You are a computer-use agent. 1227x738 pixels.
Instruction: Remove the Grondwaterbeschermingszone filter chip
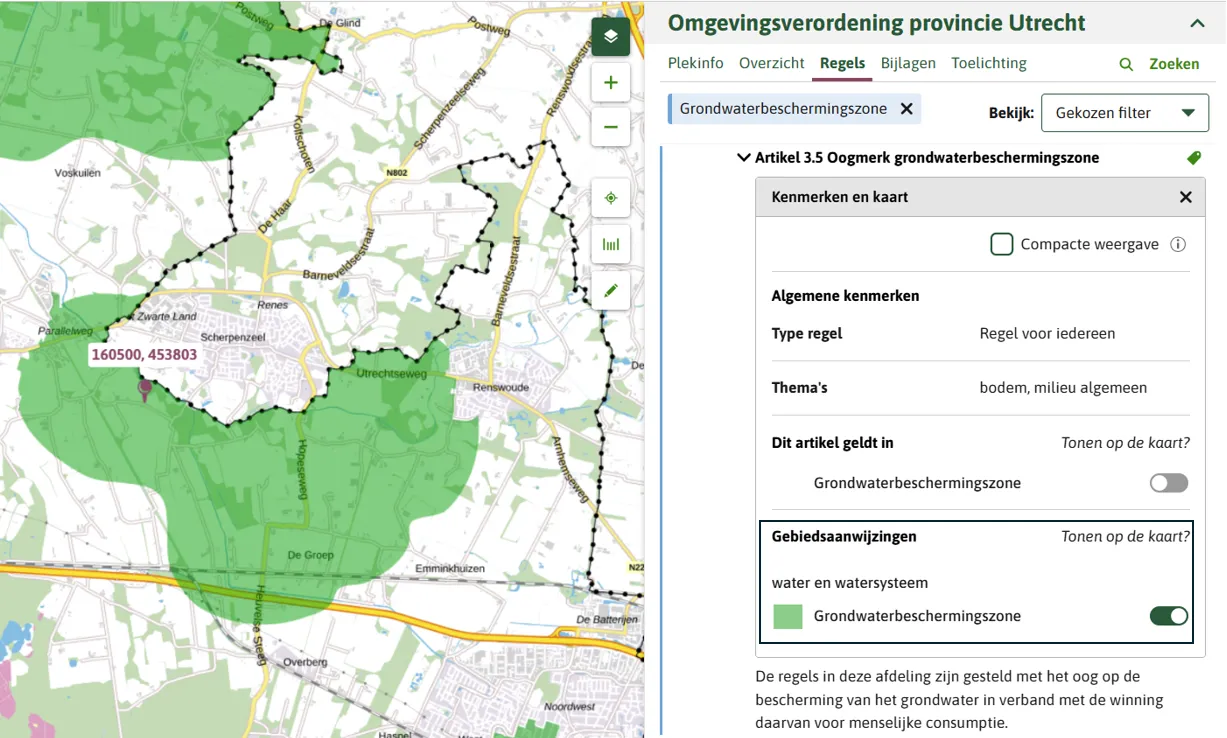coord(906,109)
